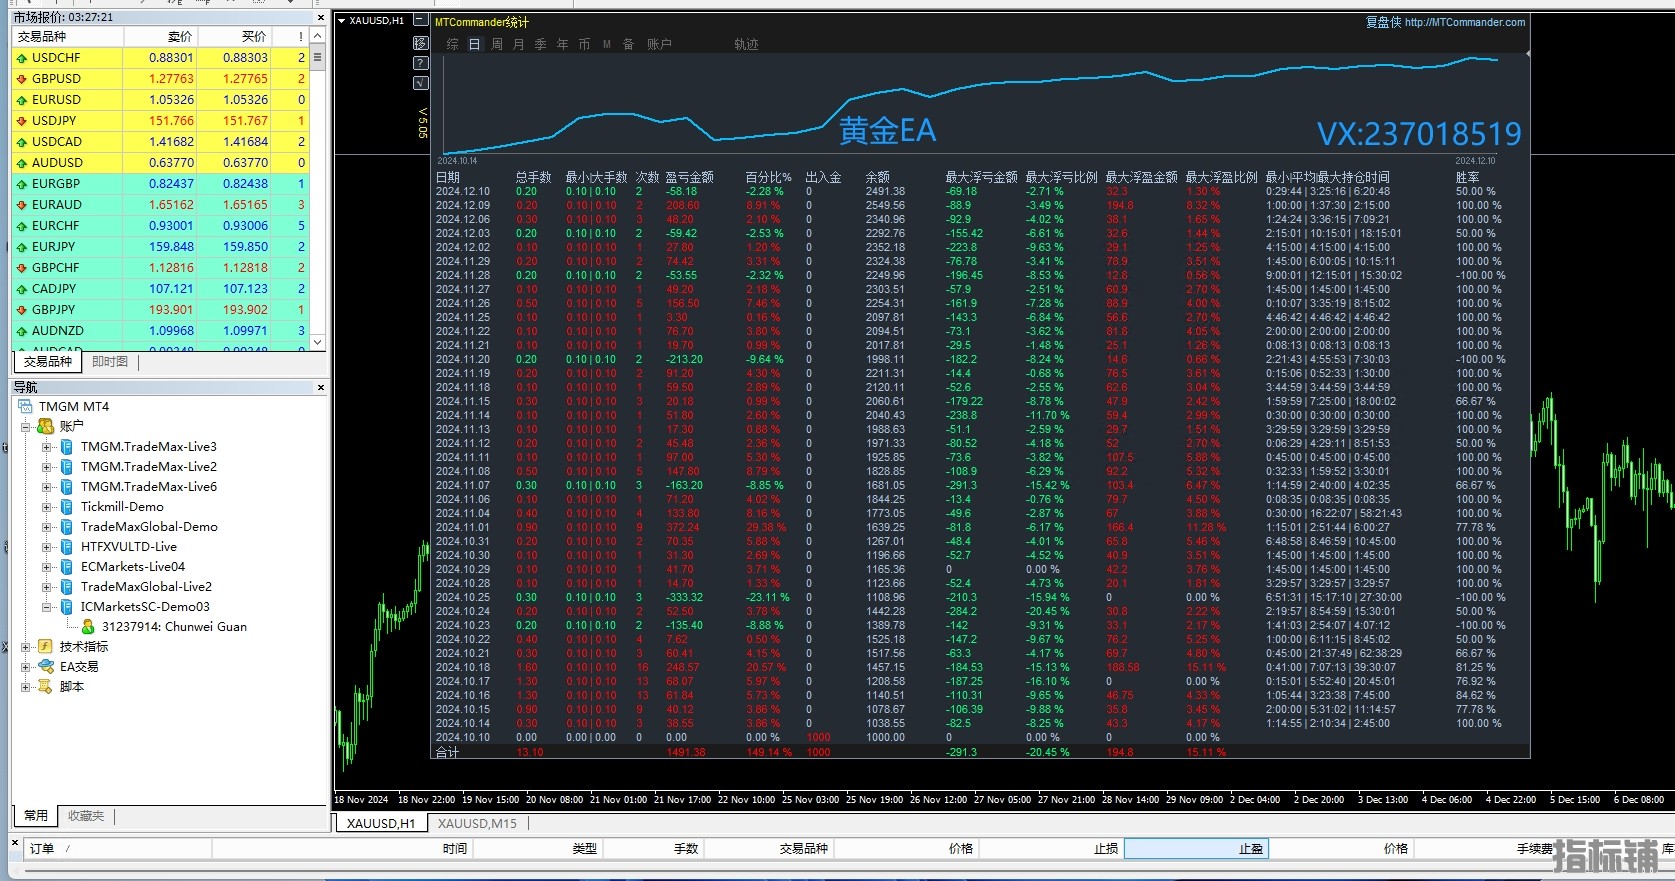1675x881 pixels.
Task: Sort by 买价 ask column header
Action: pyautogui.click(x=234, y=36)
